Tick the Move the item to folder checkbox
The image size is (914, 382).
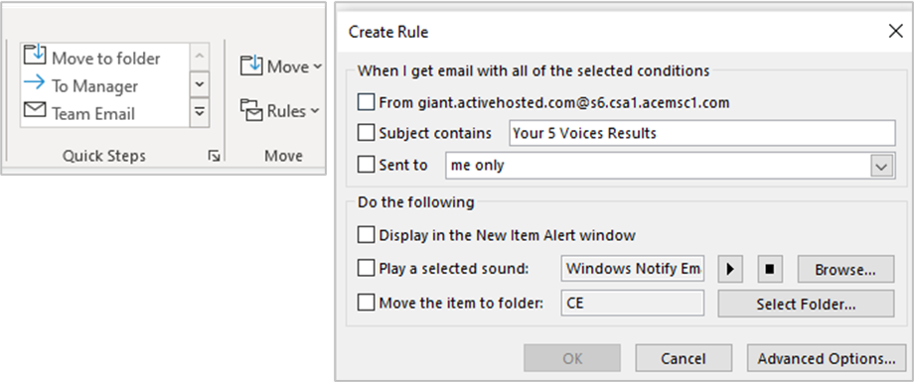(x=366, y=303)
